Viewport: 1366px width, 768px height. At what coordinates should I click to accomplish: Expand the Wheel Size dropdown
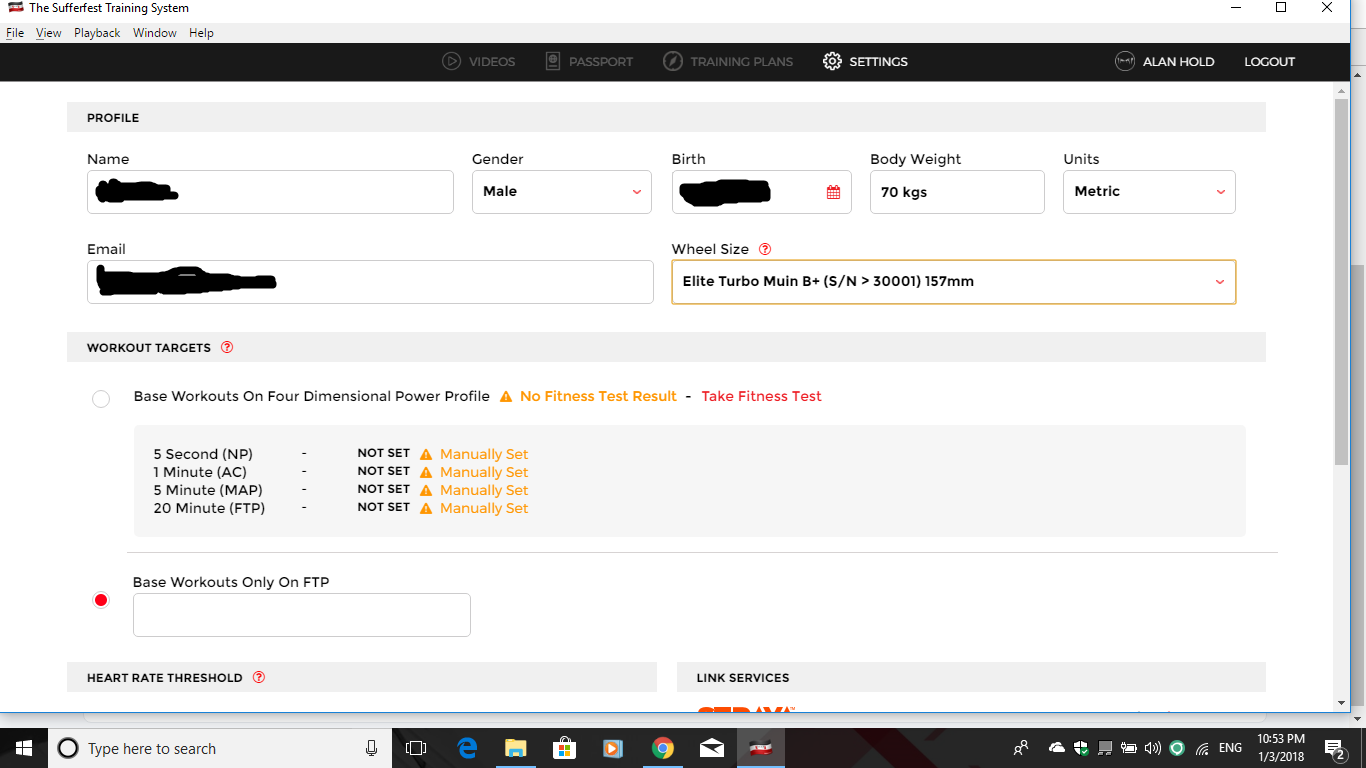click(1219, 281)
